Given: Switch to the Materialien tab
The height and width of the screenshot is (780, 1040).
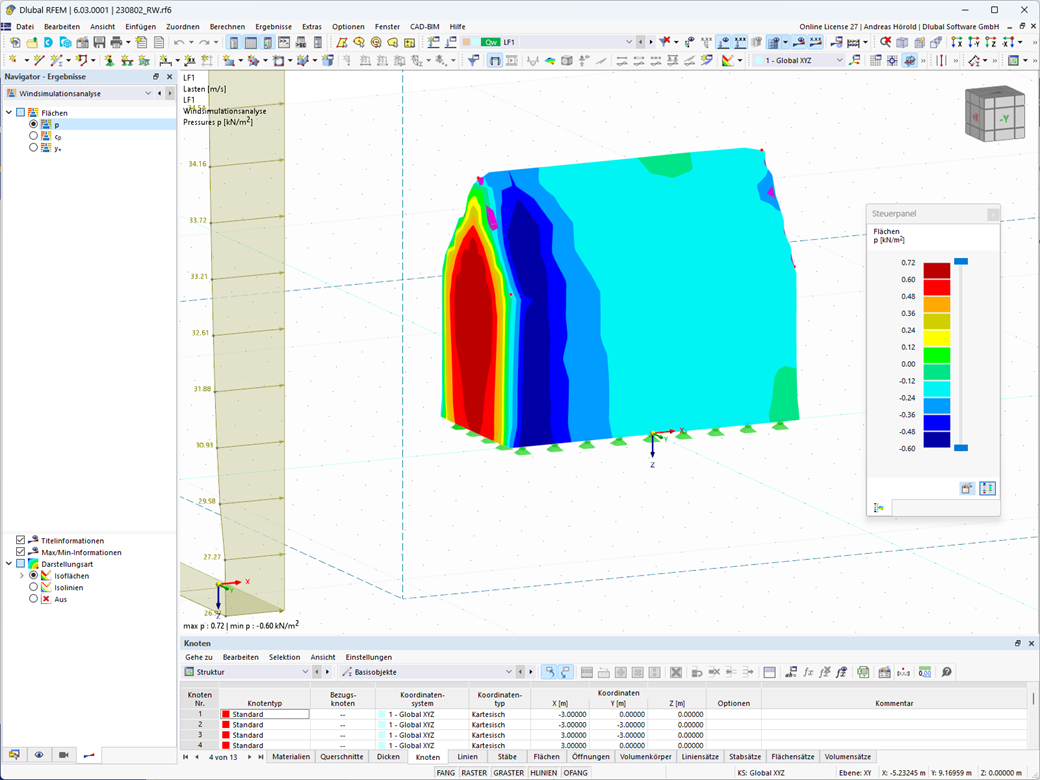Looking at the screenshot, I should (x=291, y=757).
